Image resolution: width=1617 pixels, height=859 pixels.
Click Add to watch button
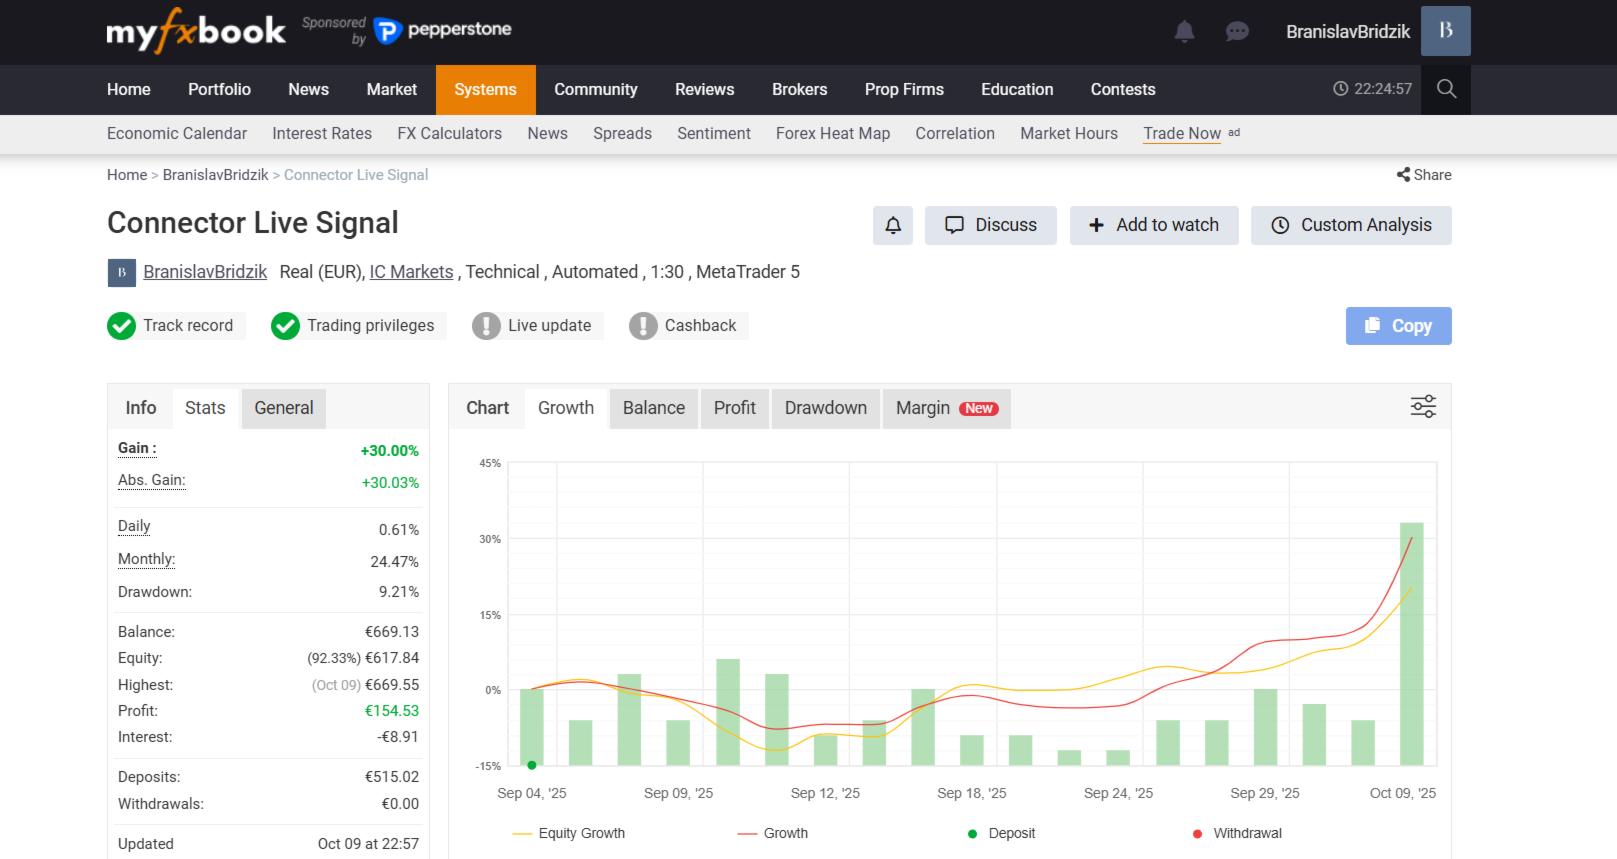(1154, 225)
